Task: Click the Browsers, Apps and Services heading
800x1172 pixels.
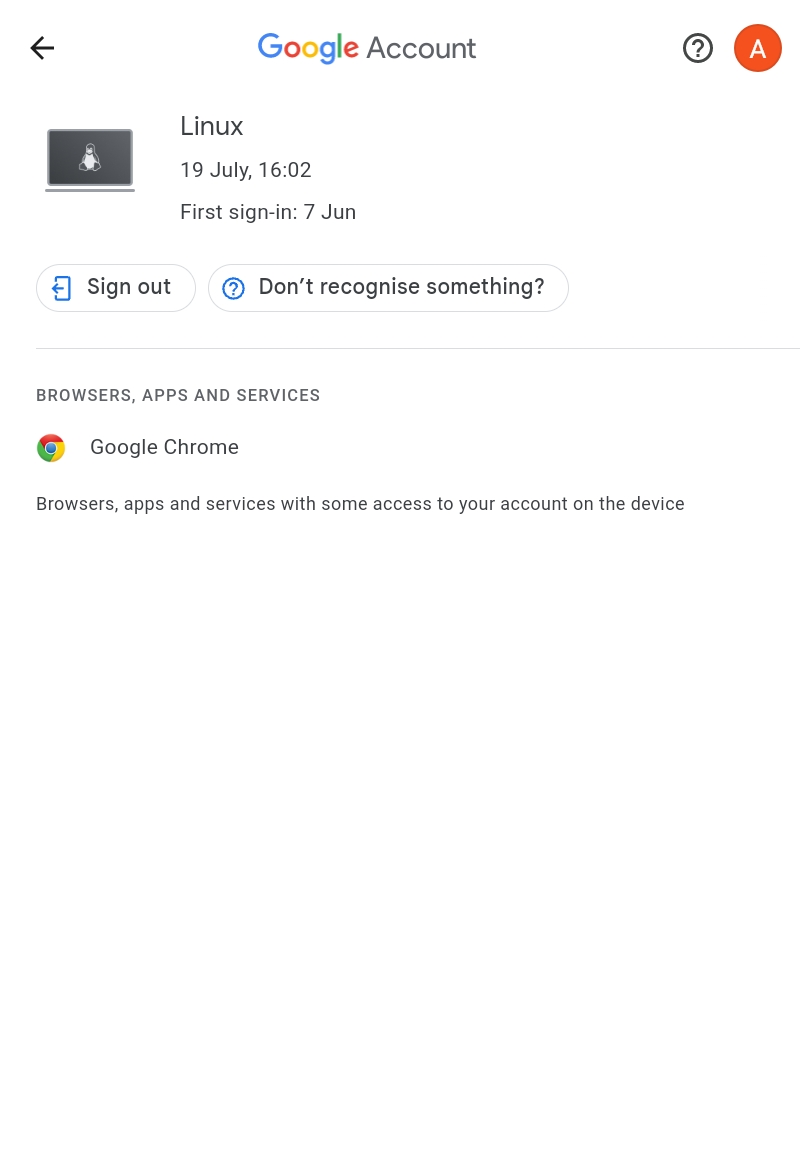Action: 178,395
